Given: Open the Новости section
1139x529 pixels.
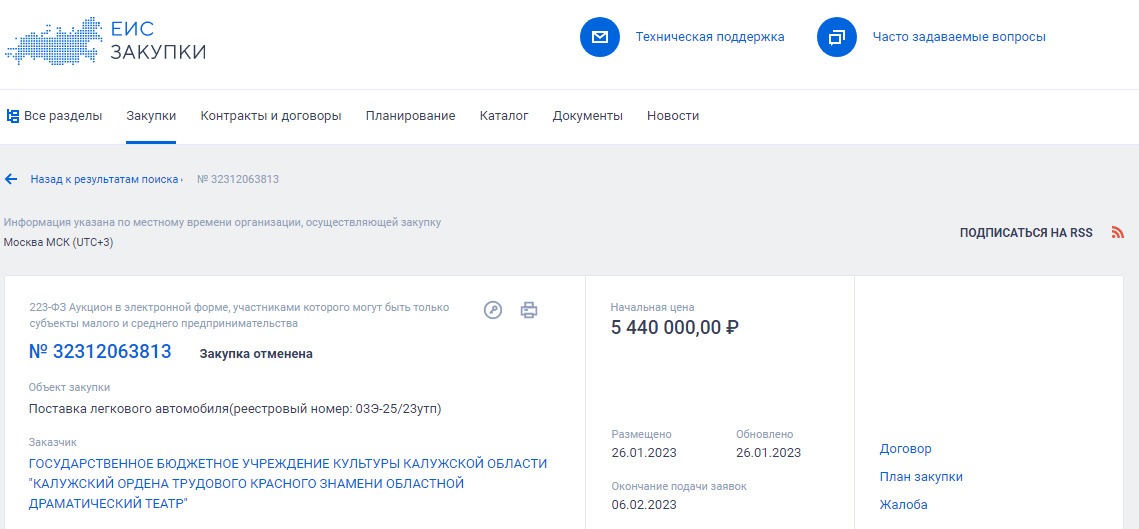Looking at the screenshot, I should (x=673, y=116).
